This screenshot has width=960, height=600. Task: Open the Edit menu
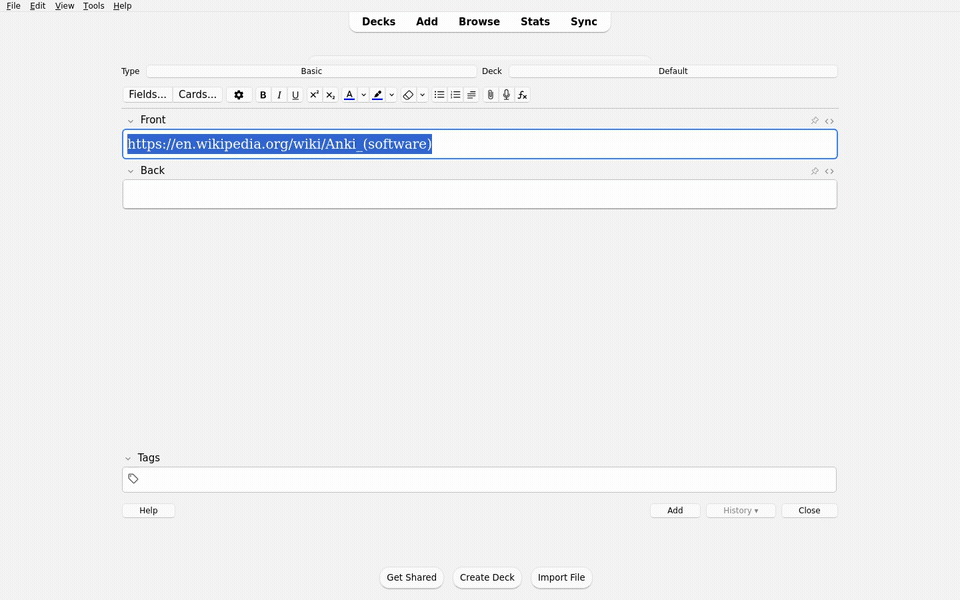37,6
